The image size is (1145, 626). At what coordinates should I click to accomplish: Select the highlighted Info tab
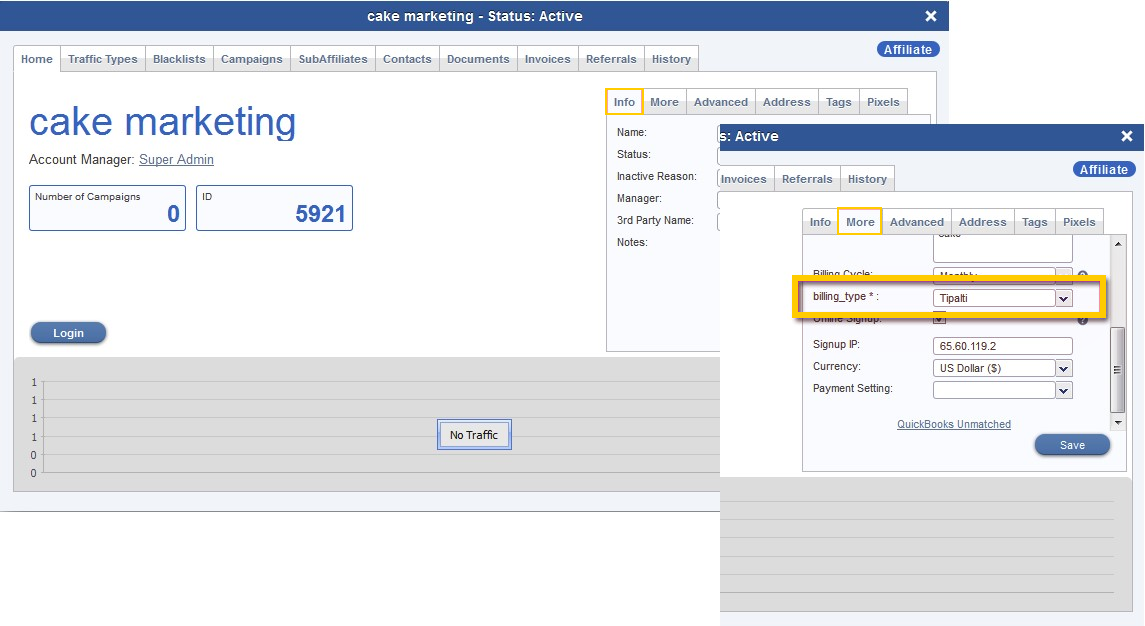click(x=624, y=102)
